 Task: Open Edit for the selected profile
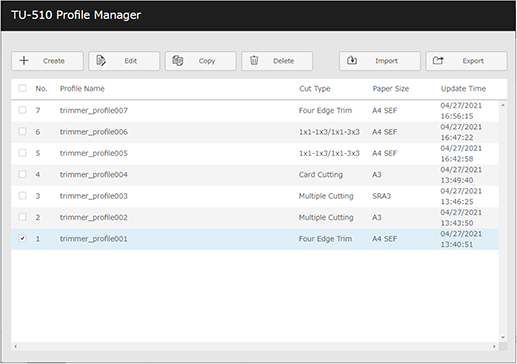(x=124, y=61)
